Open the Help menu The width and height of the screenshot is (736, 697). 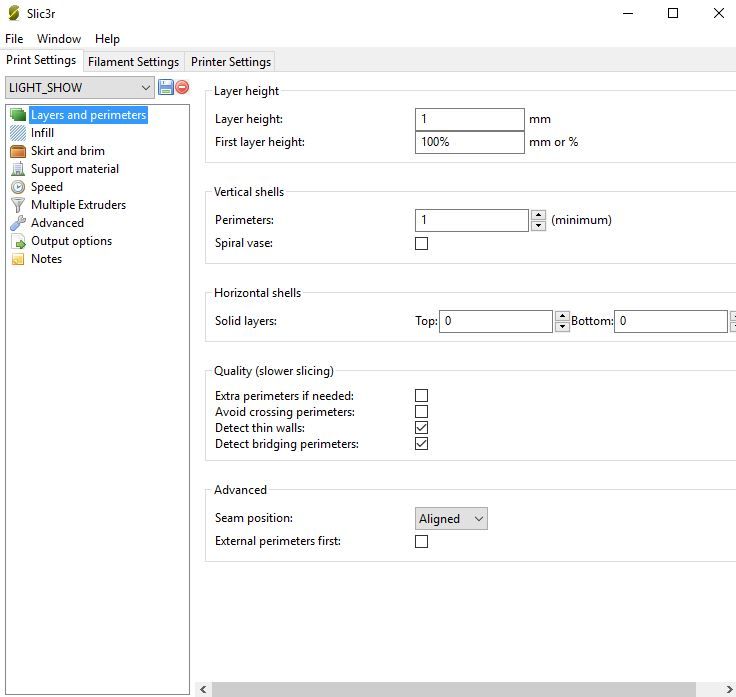107,39
